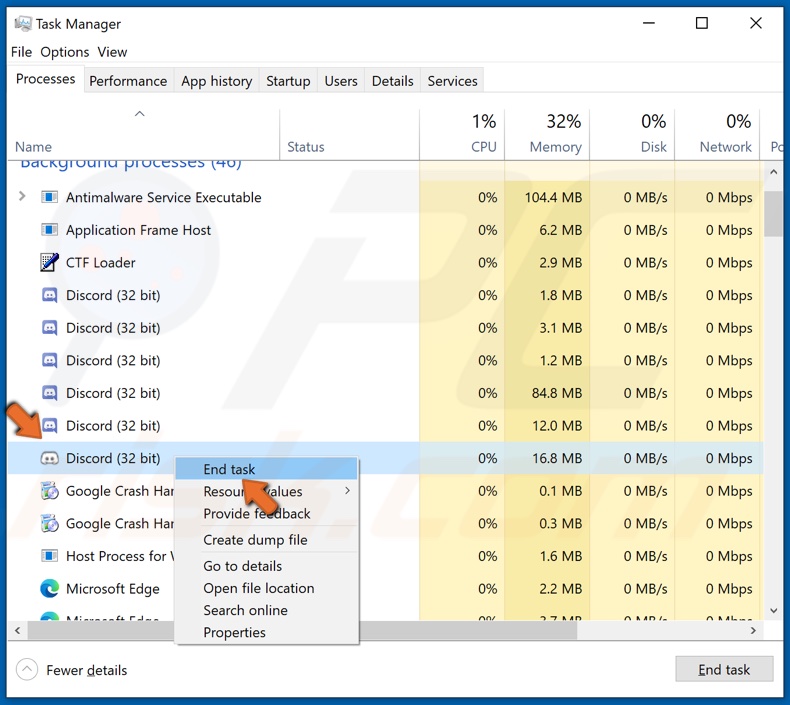Click the Host Process icon
The image size is (790, 705).
click(x=49, y=556)
